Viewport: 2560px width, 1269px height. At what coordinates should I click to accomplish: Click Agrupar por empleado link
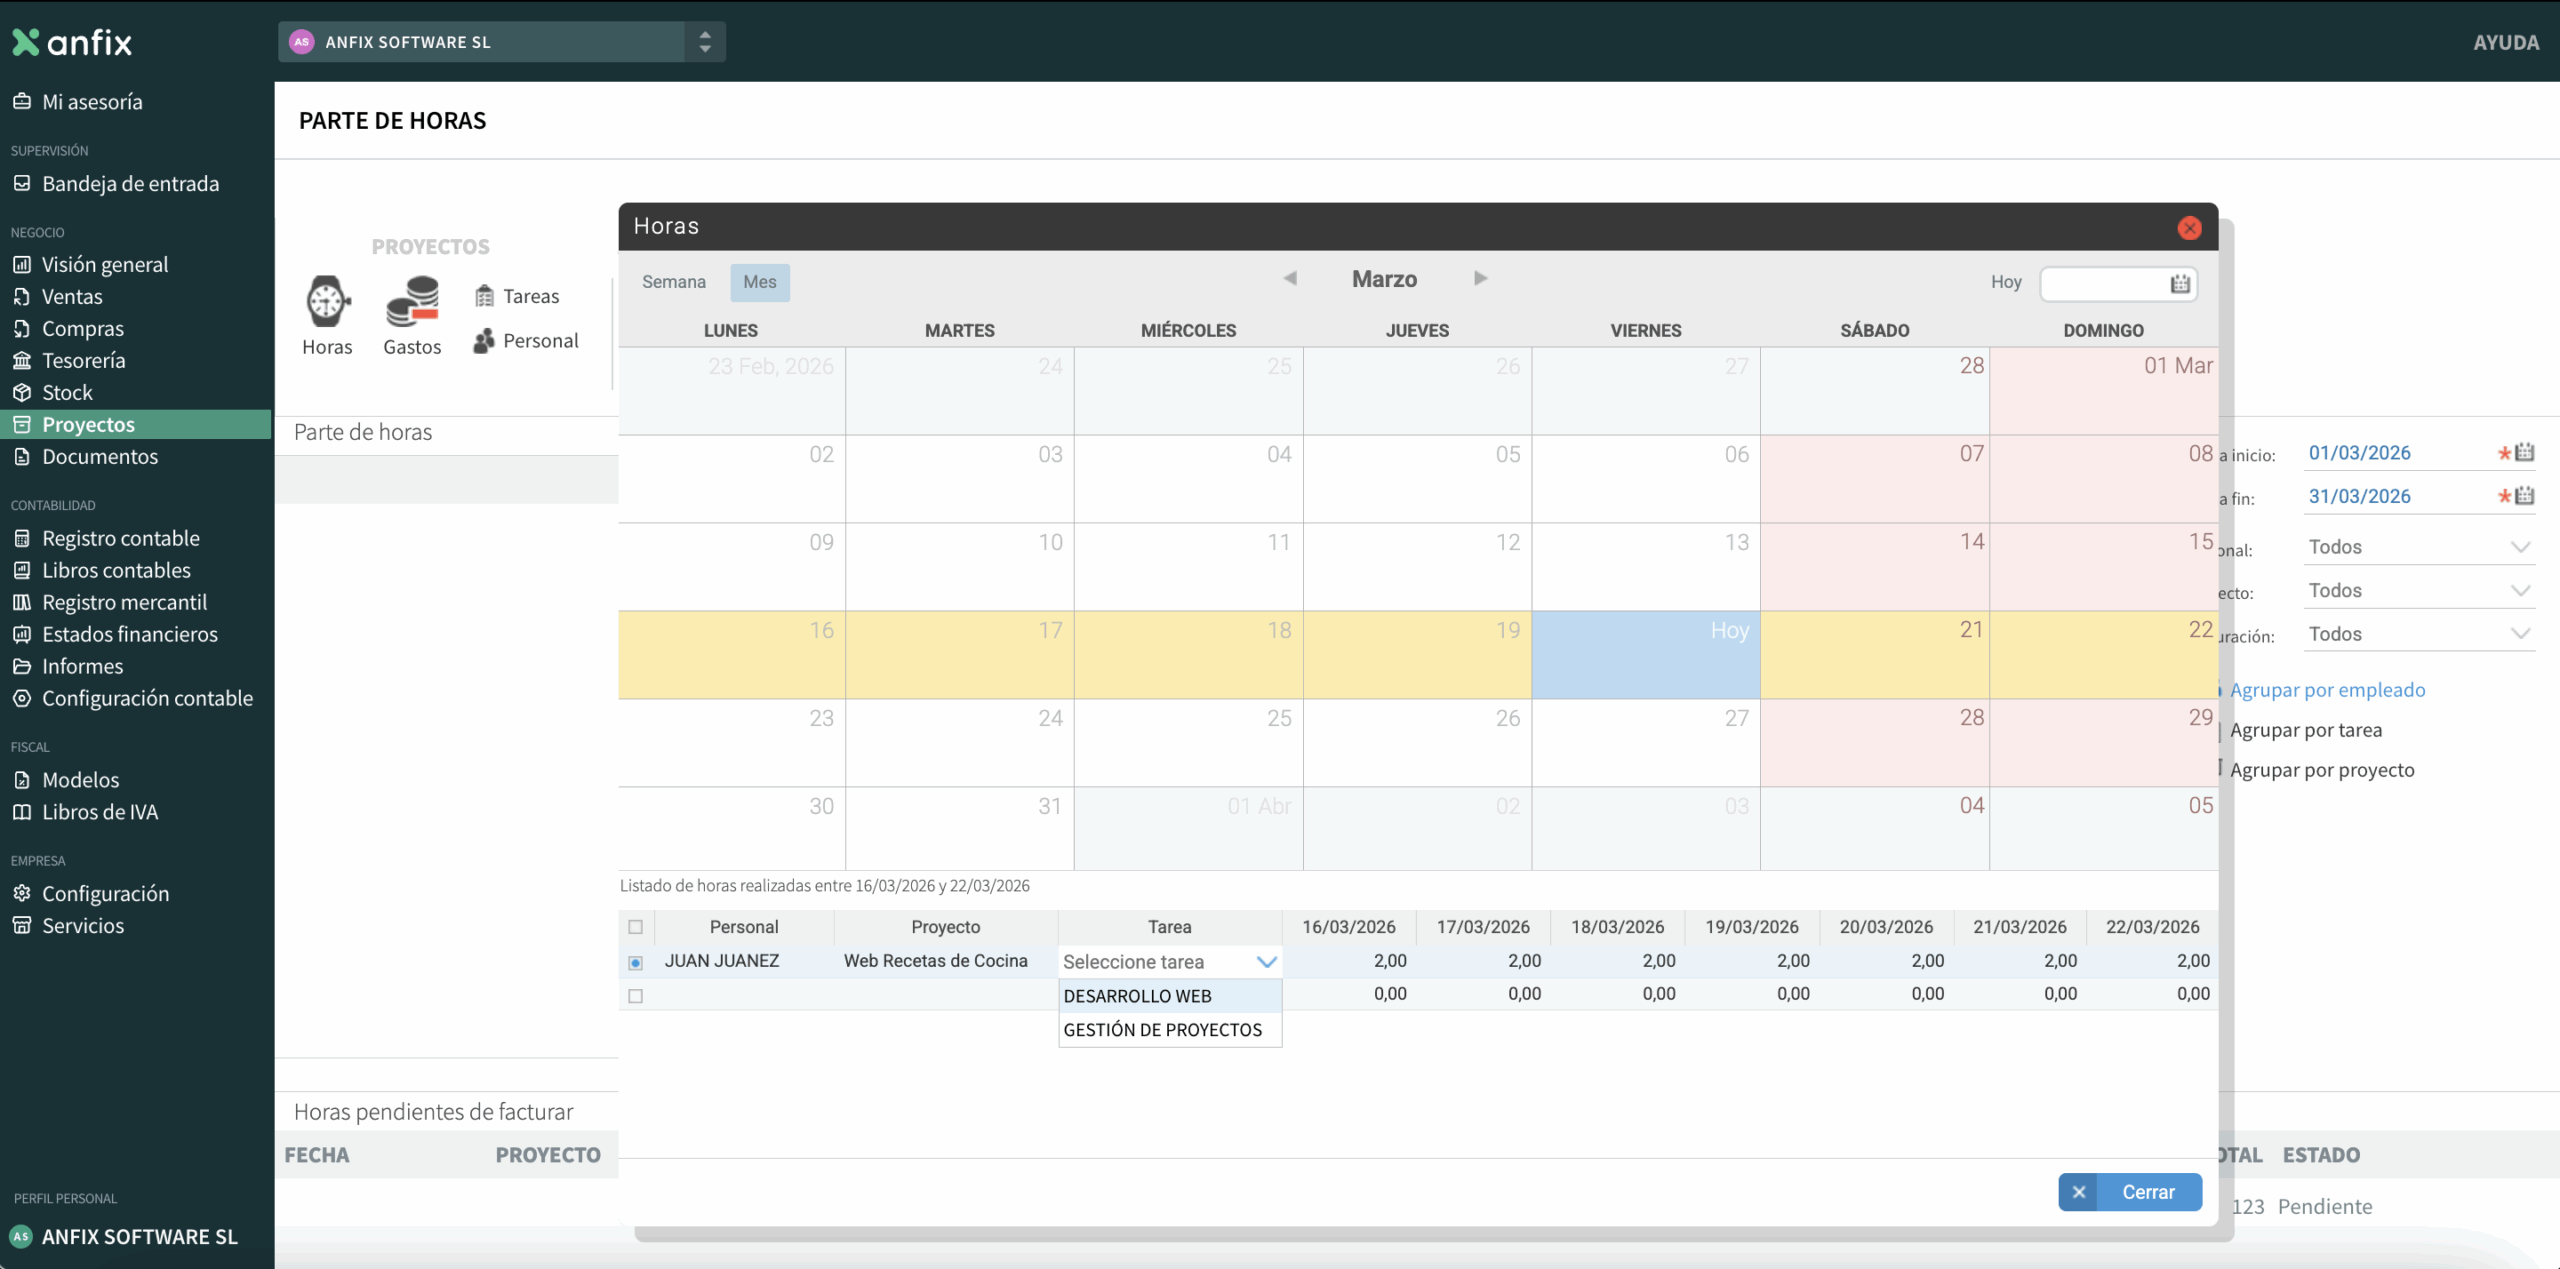(x=2327, y=690)
